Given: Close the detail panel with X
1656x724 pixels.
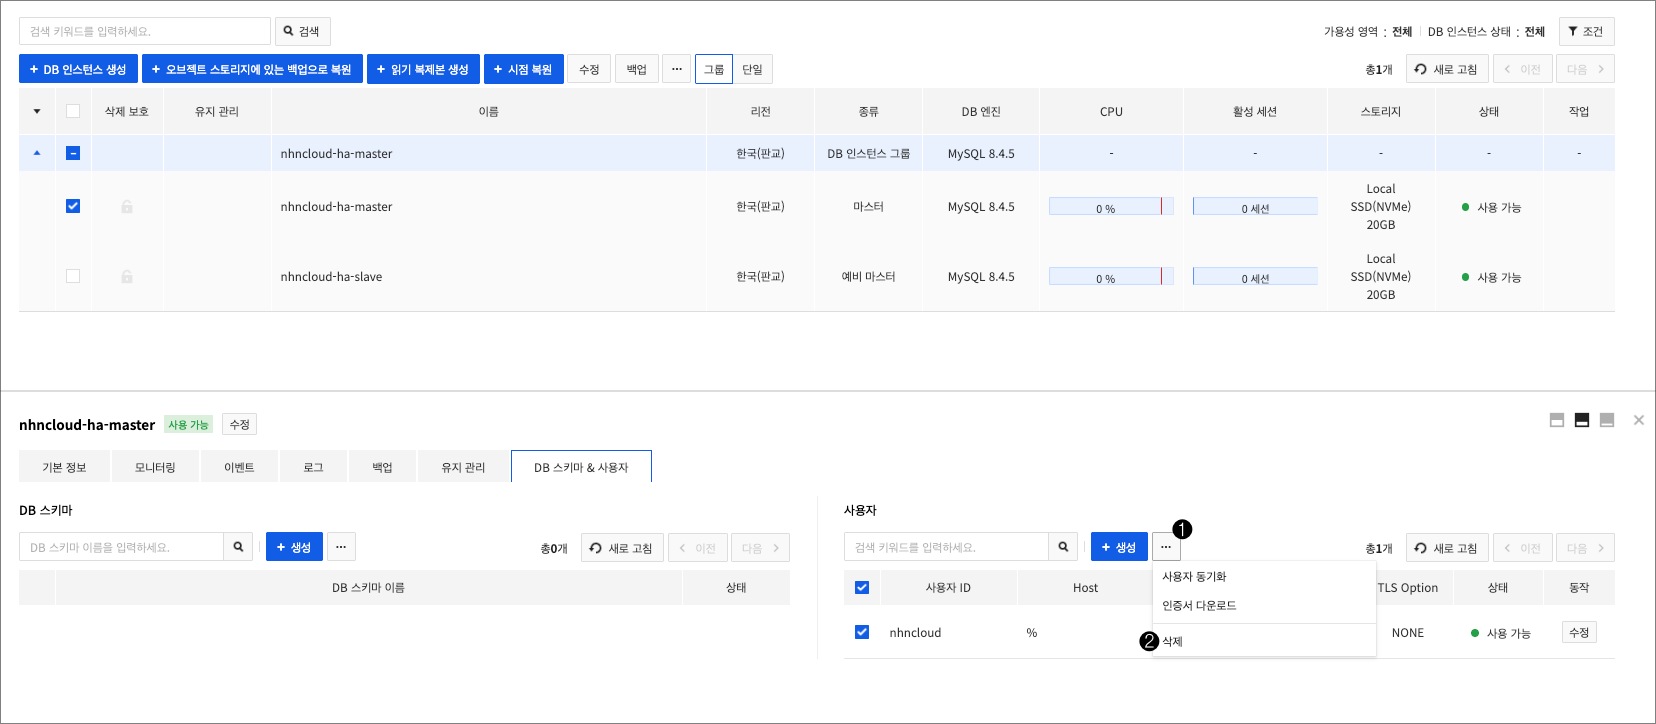Looking at the screenshot, I should (1639, 420).
